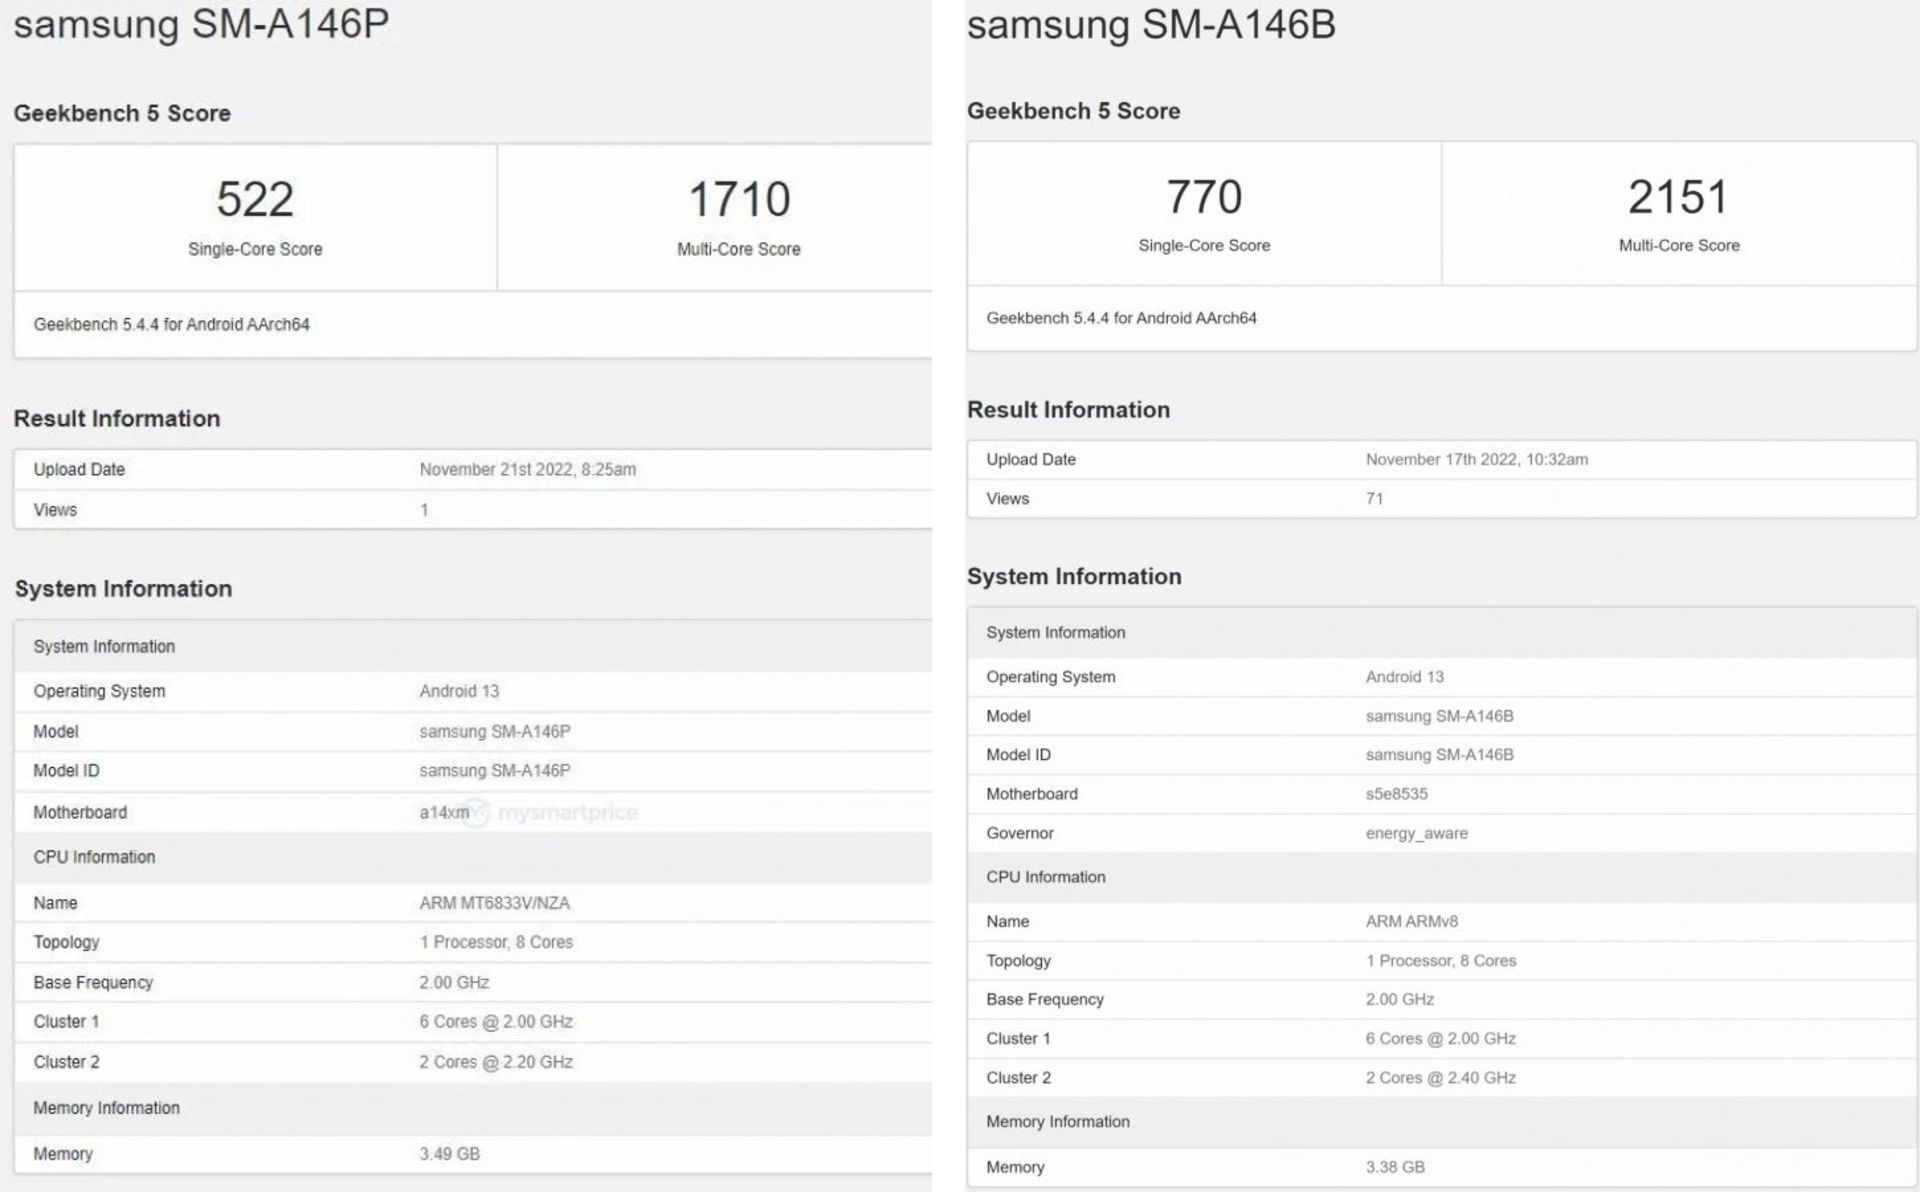Click the 2 Cores @ 2.20 GHz entry
Screen dimensions: 1920x1192
495,1062
